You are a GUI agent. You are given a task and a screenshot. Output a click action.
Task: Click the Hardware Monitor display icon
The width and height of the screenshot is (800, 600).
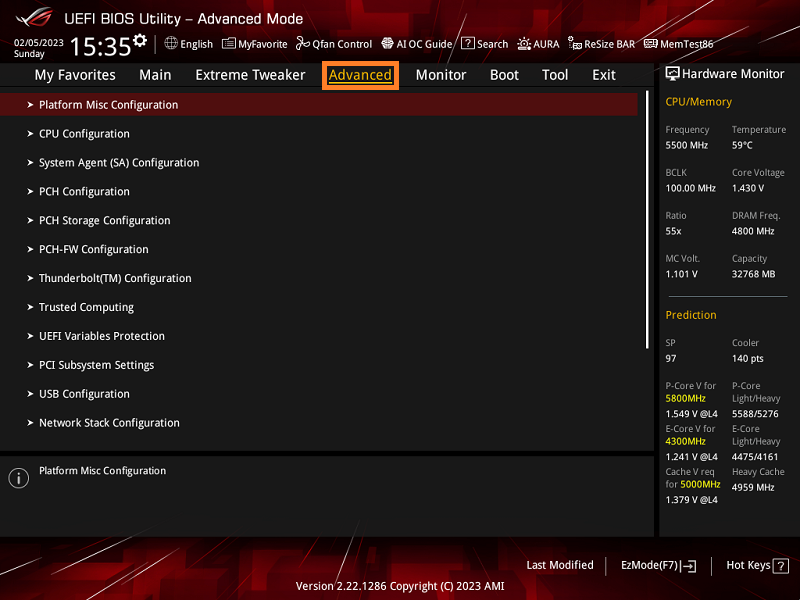tap(672, 74)
